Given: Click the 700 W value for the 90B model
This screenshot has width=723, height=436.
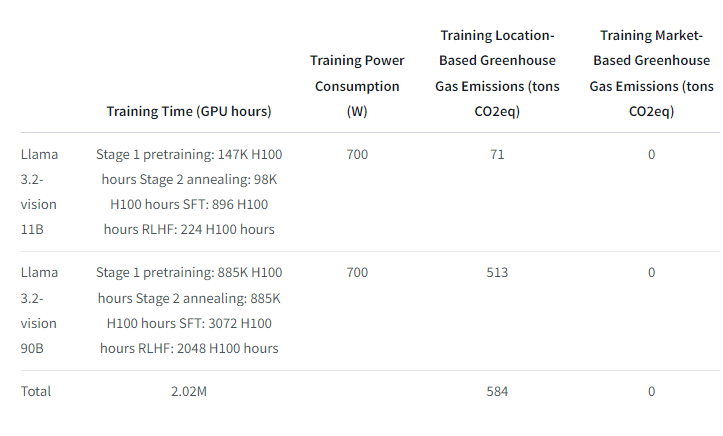Looking at the screenshot, I should 357,273.
